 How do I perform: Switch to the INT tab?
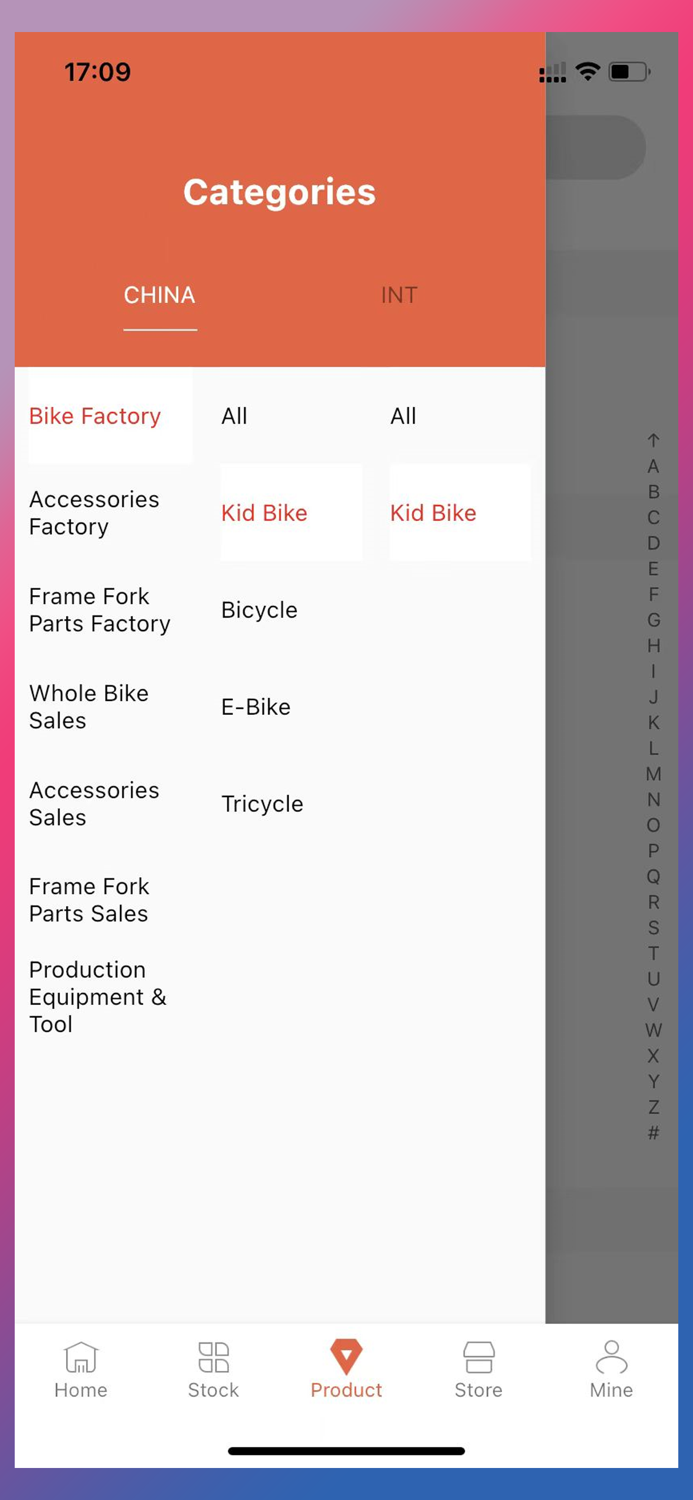click(399, 295)
